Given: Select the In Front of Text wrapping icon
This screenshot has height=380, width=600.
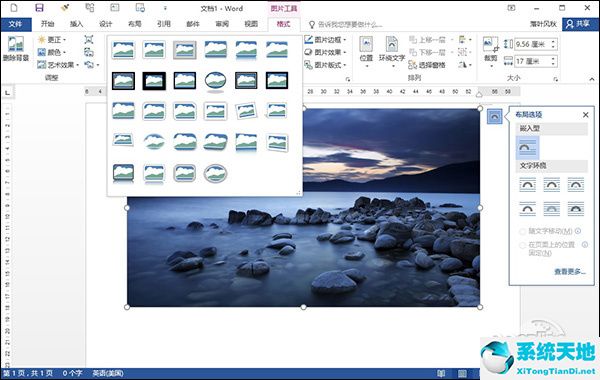Looking at the screenshot, I should tap(576, 209).
